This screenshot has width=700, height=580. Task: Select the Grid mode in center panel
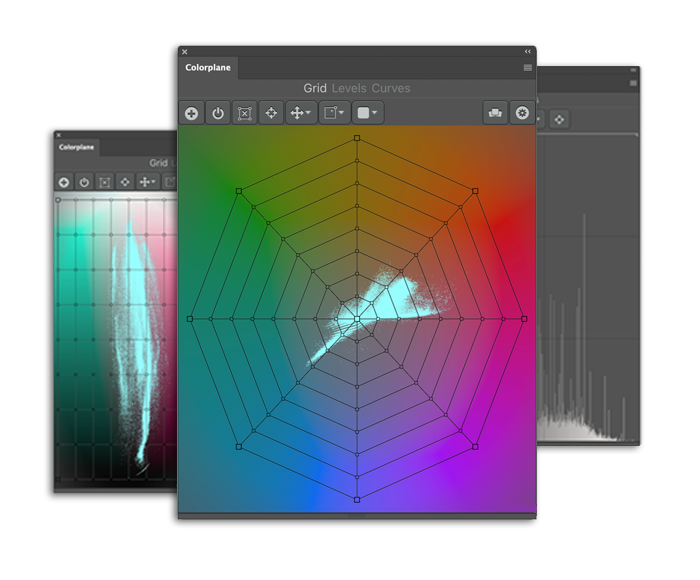click(x=315, y=88)
